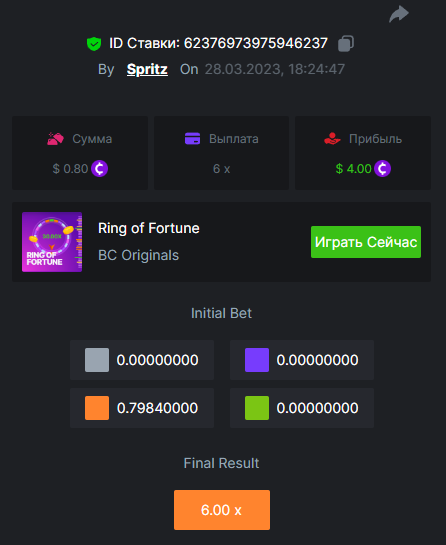Copy the bet ID with copy icon
Screen dimensions: 446x545
(x=346, y=43)
